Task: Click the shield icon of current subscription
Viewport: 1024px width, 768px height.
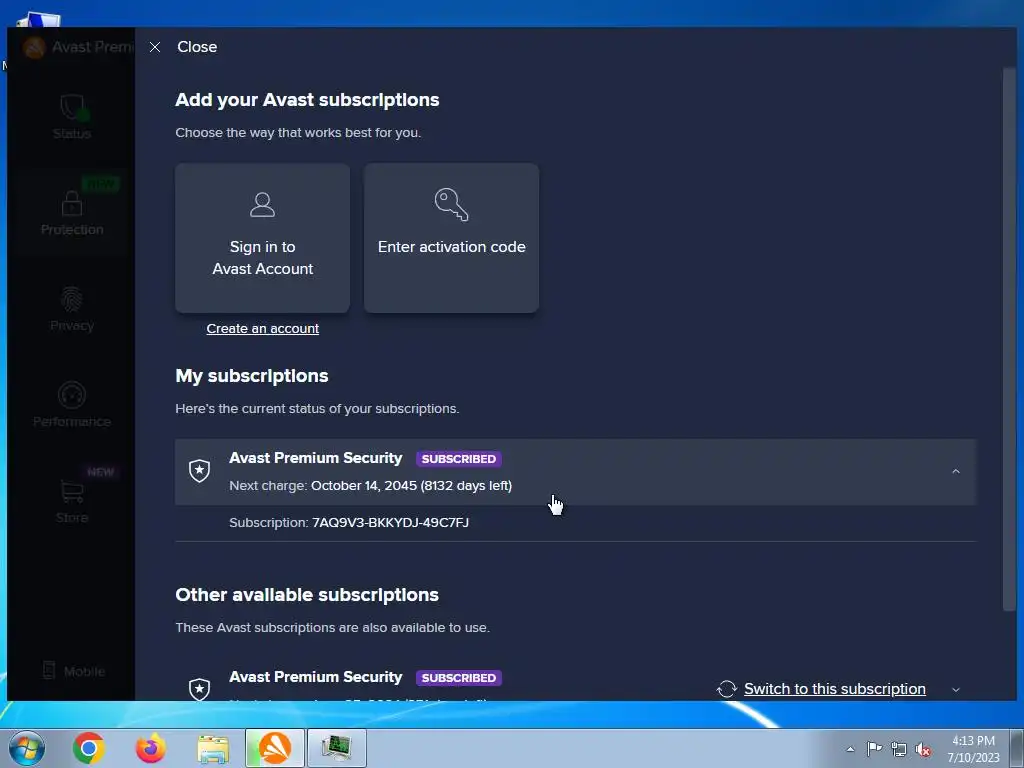Action: click(x=199, y=471)
